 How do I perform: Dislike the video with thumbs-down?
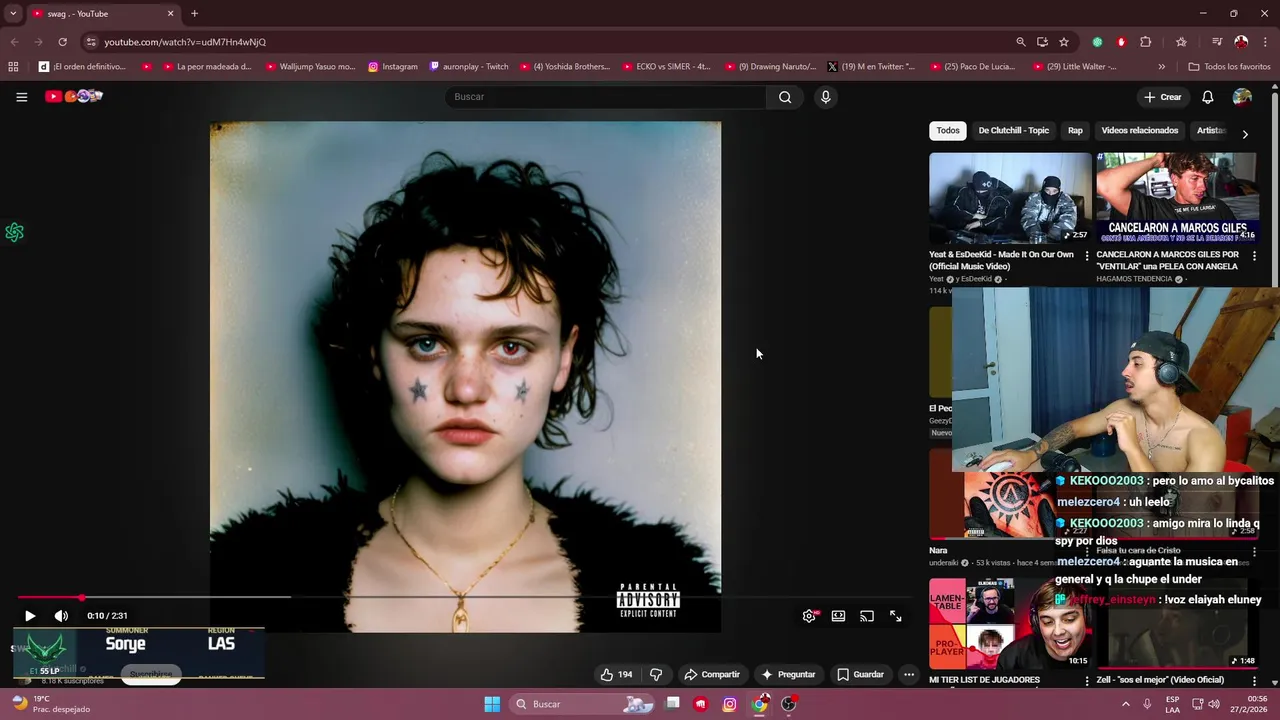pos(656,674)
